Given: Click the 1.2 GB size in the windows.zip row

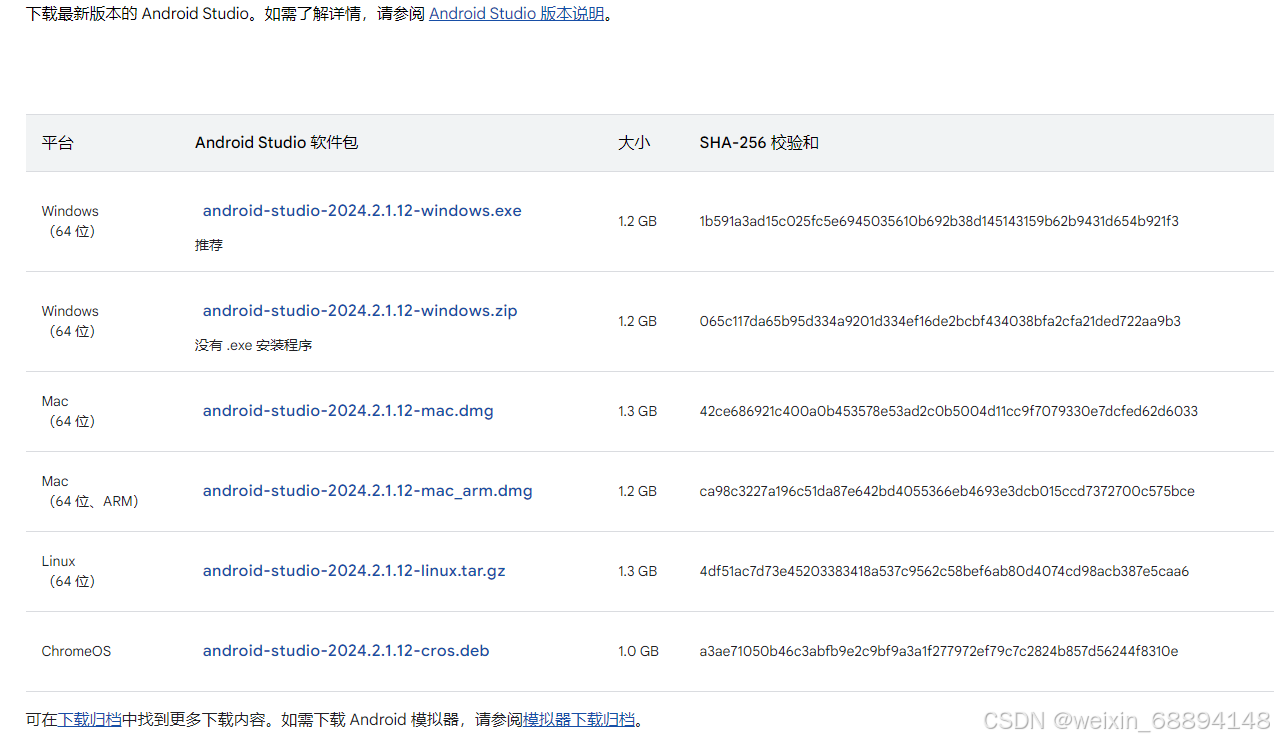Looking at the screenshot, I should click(637, 321).
